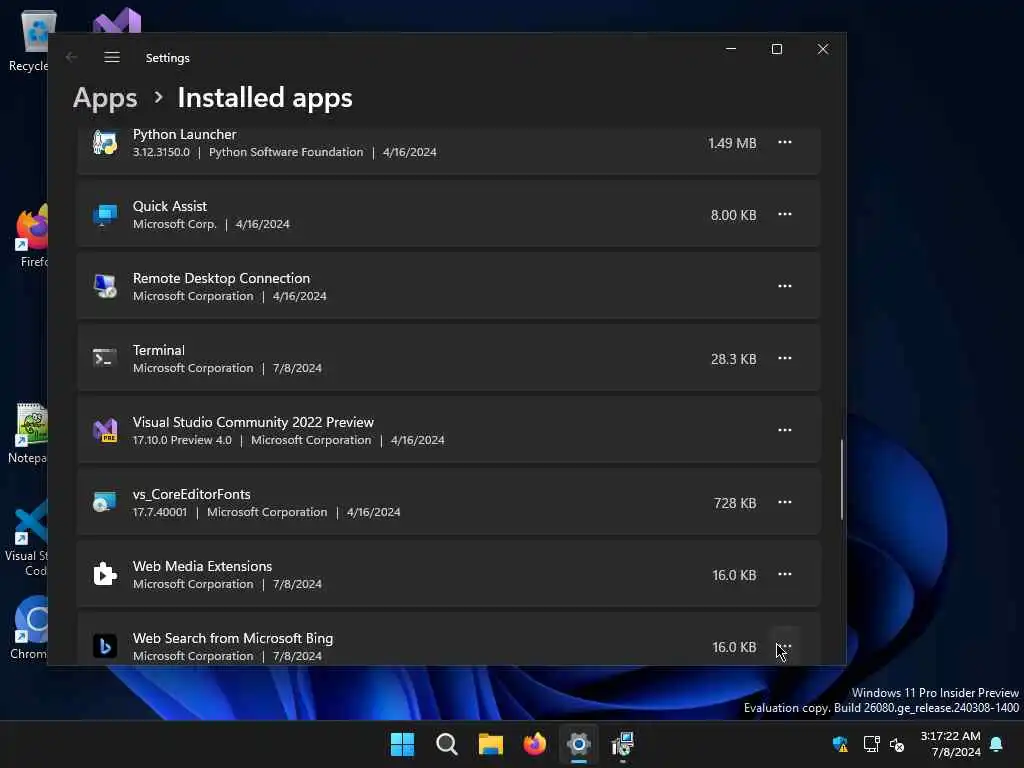Select the Visual Studio Code desktop shortcut
The height and width of the screenshot is (768, 1024).
coord(27,538)
